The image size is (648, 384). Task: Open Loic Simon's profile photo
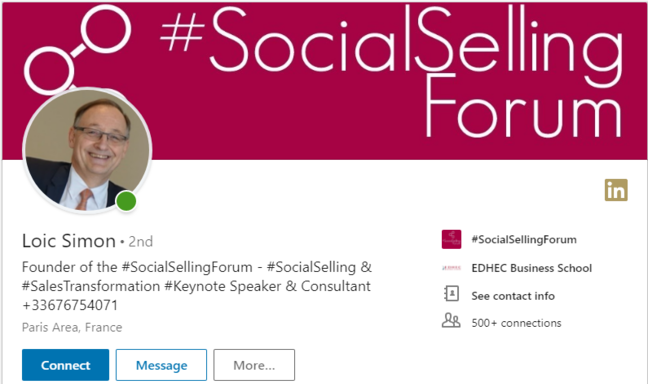point(87,150)
